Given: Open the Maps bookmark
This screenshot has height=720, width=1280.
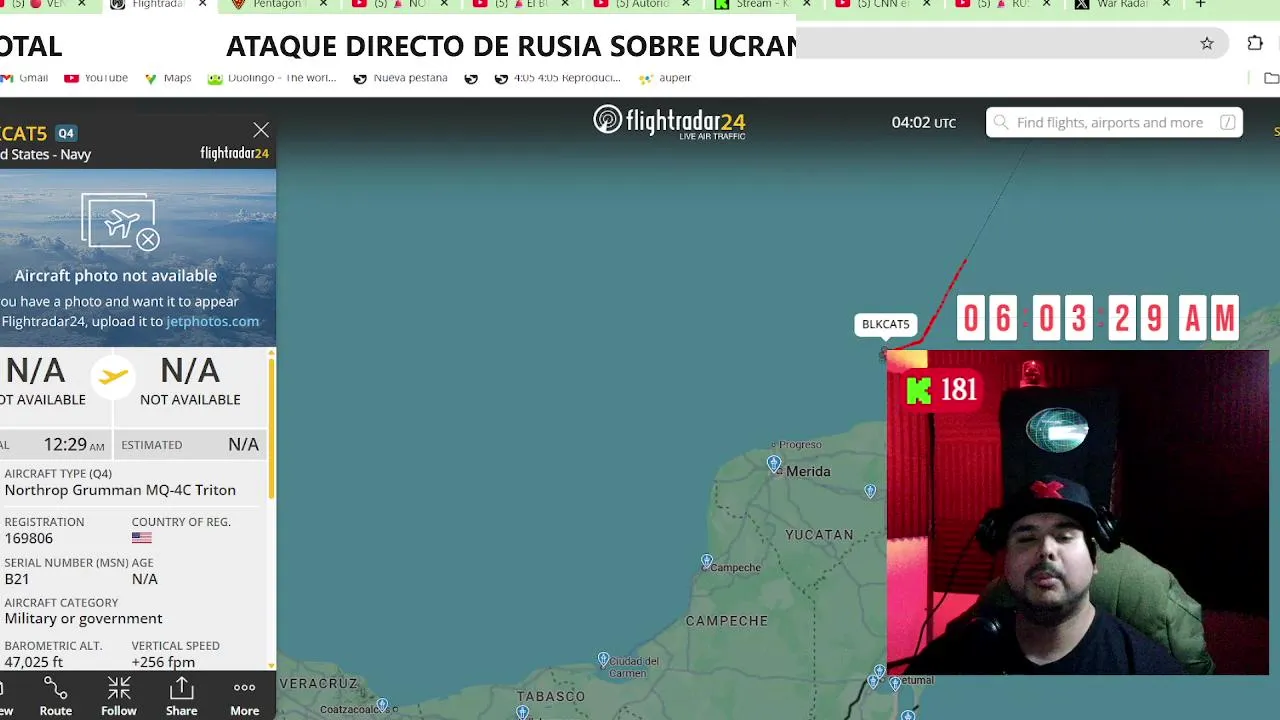Looking at the screenshot, I should 168,78.
